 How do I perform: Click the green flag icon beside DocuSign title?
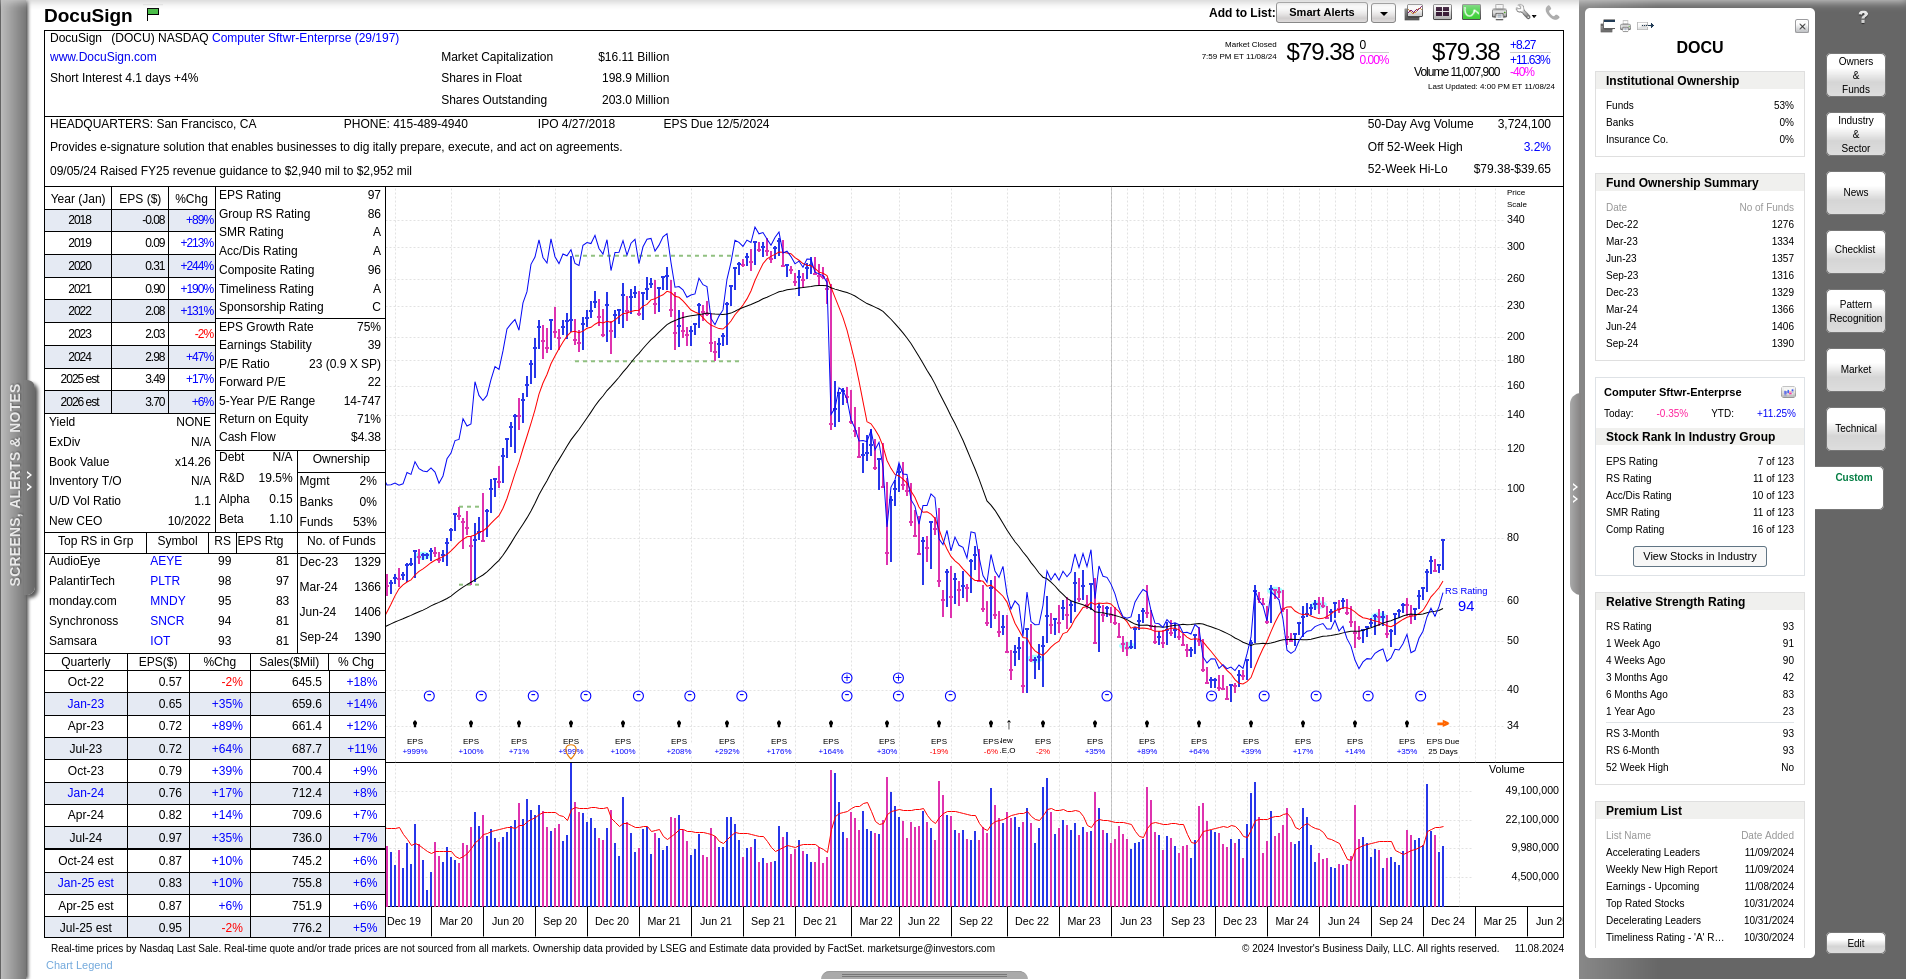pyautogui.click(x=153, y=14)
